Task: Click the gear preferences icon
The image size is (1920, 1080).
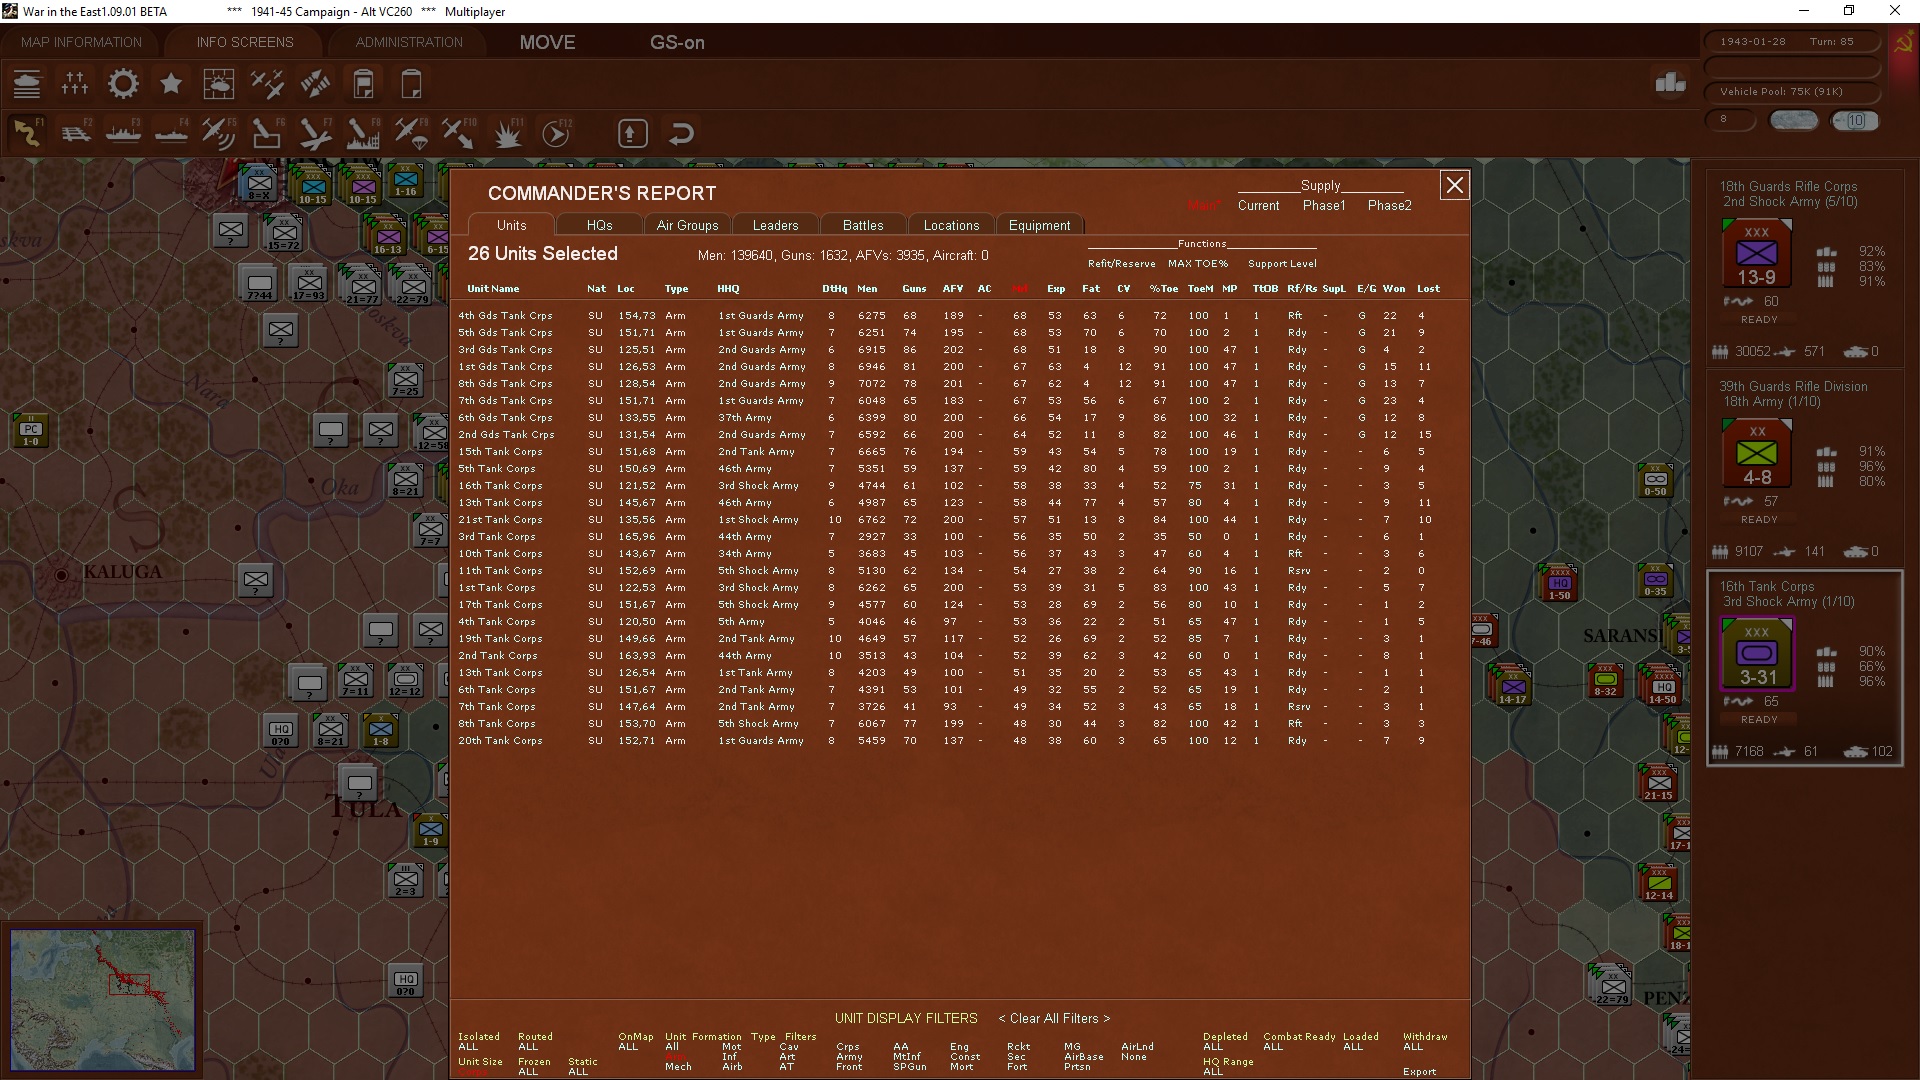Action: [123, 84]
